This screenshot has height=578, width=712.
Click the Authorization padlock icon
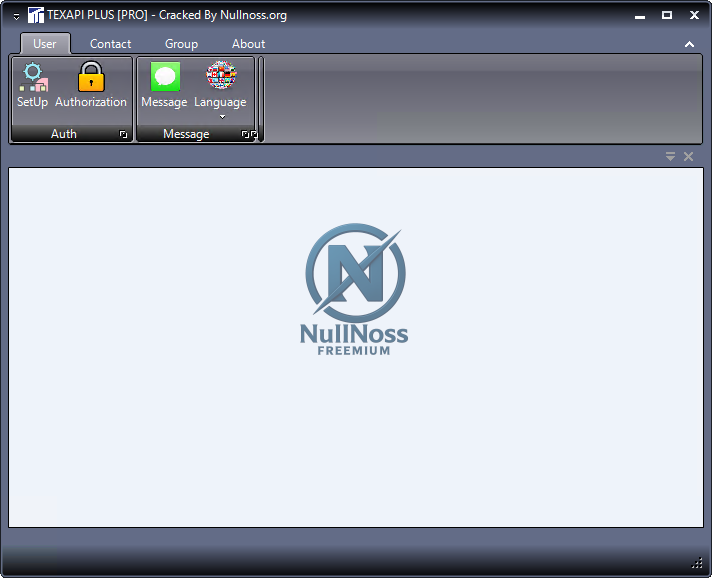coord(91,77)
